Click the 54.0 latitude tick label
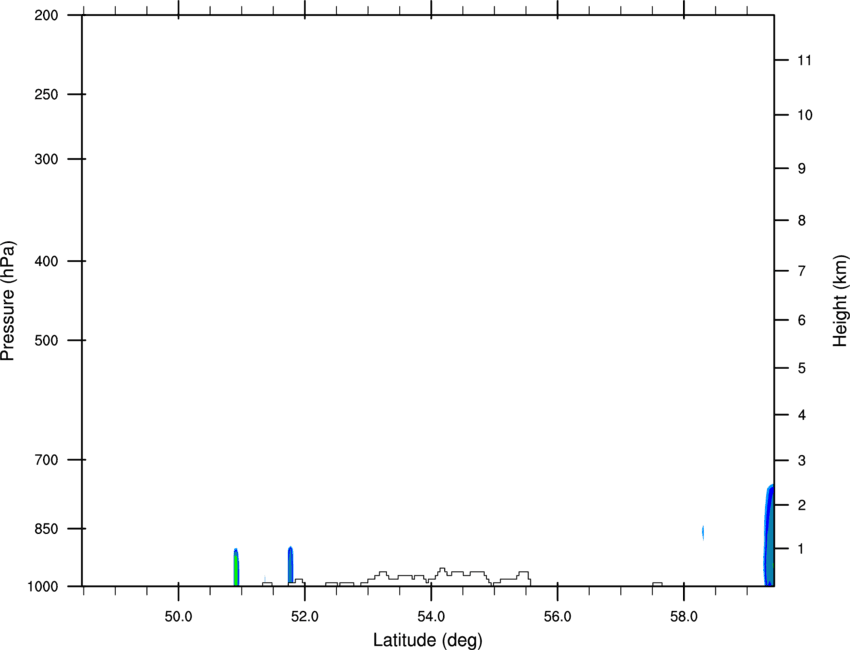 (x=431, y=617)
